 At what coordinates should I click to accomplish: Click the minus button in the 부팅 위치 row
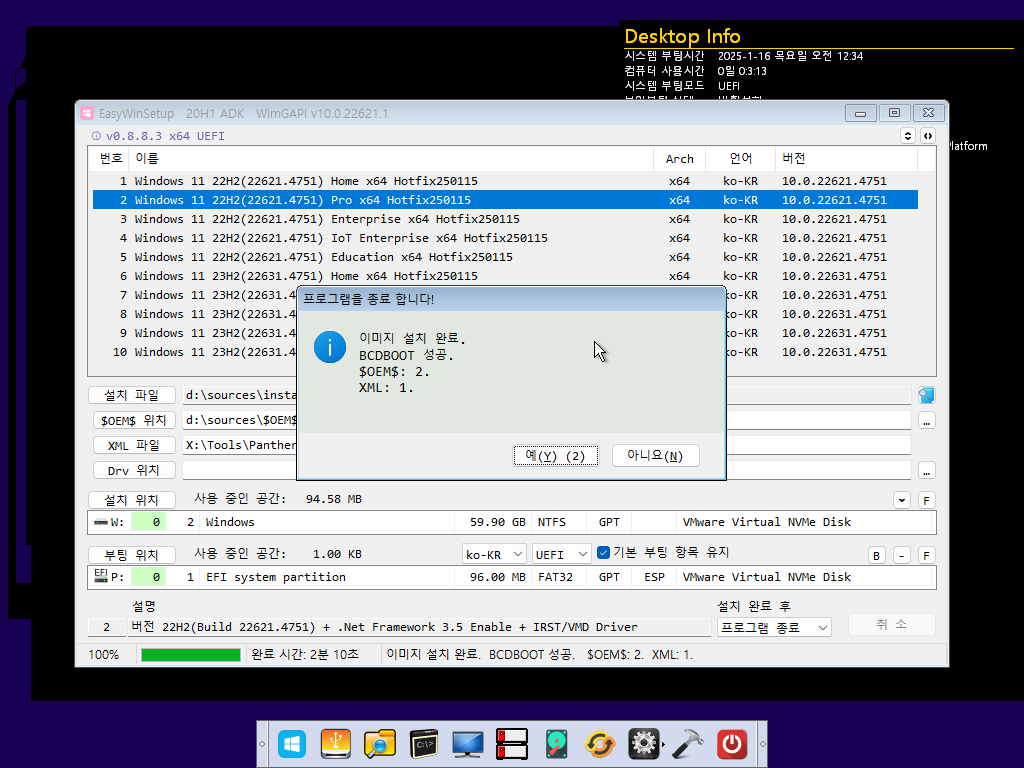(901, 555)
